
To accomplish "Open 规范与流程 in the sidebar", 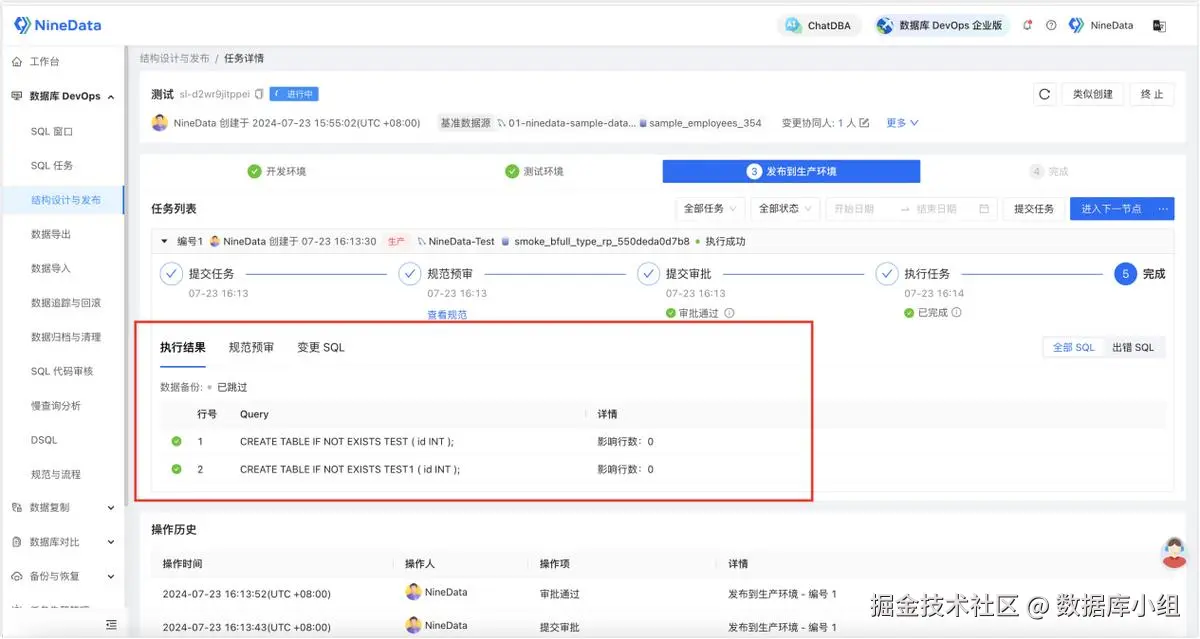I will coord(56,474).
